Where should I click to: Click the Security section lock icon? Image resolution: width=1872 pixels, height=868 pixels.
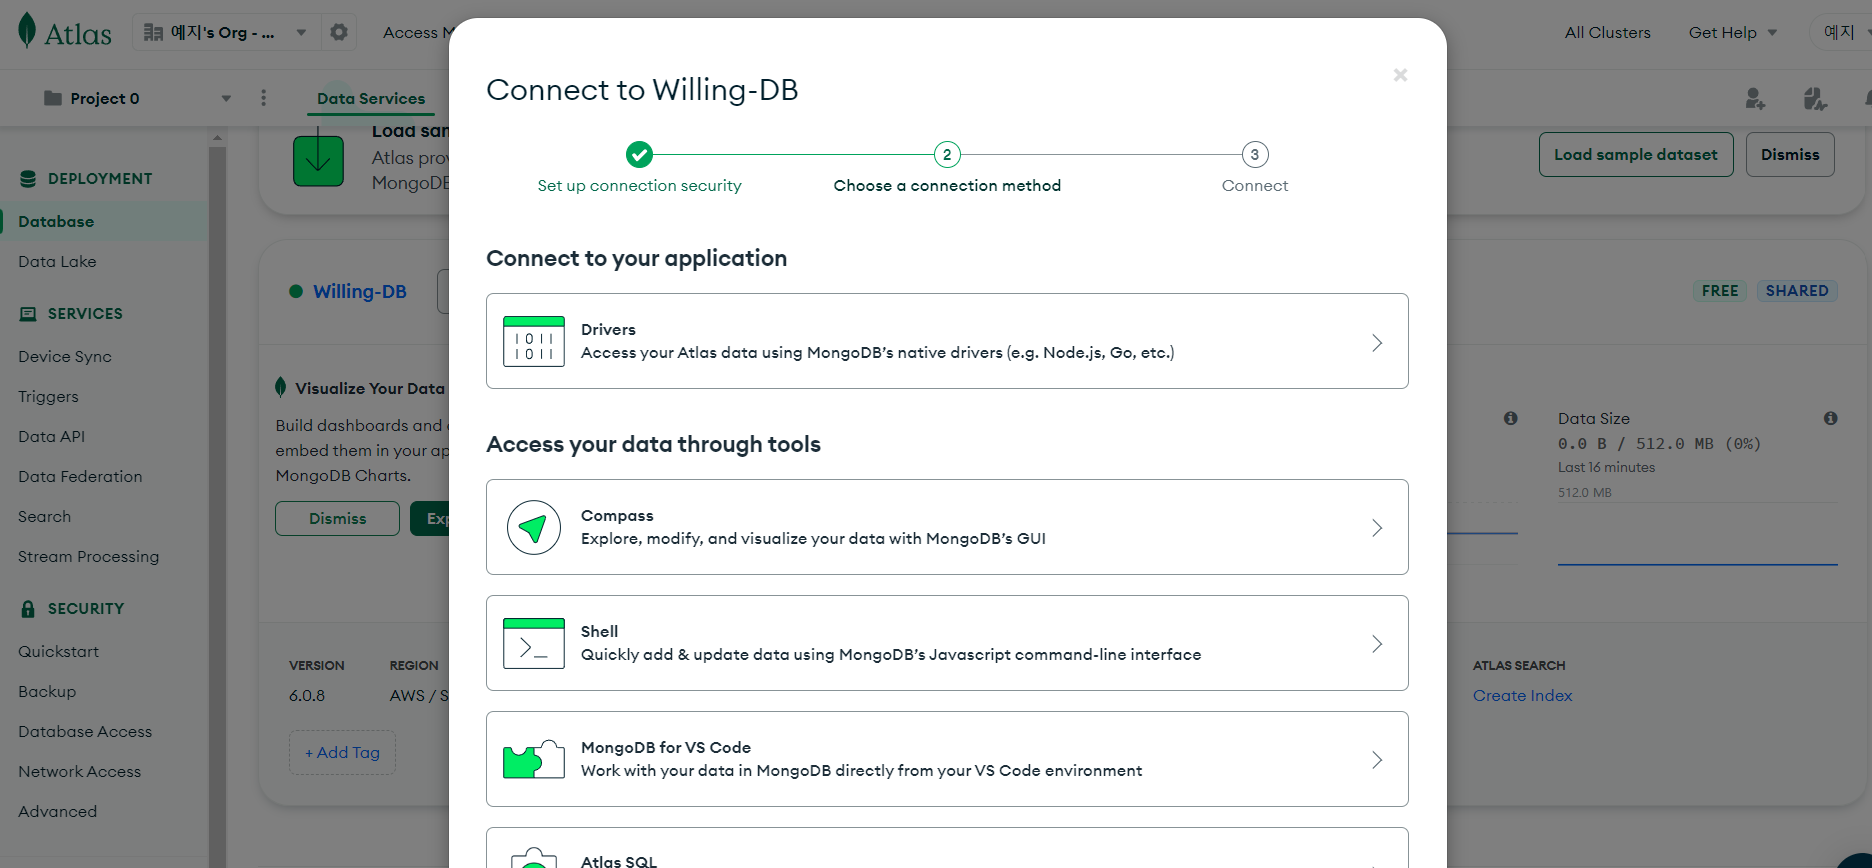[x=28, y=609]
